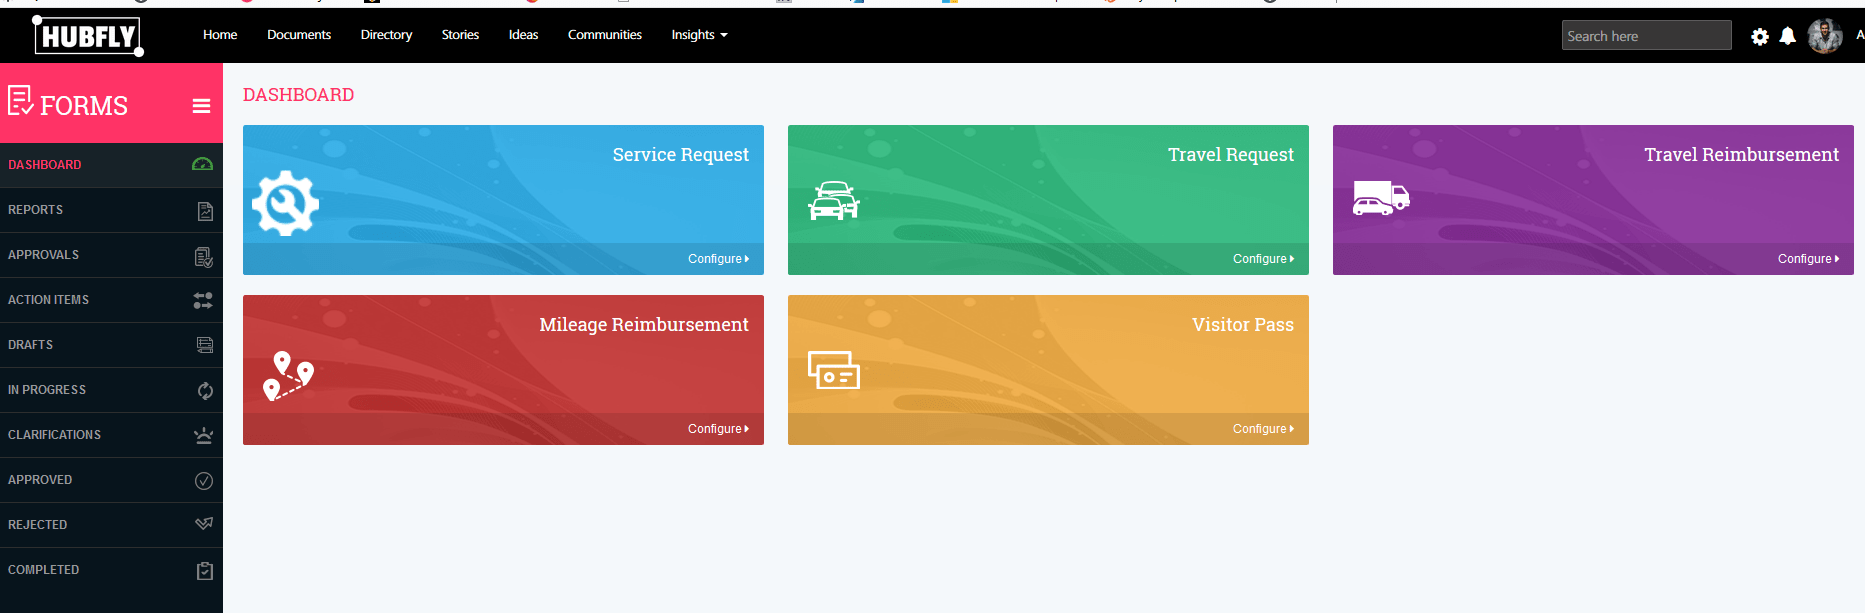Click the Service Request gear-wrench icon
1865x613 pixels.
[285, 203]
